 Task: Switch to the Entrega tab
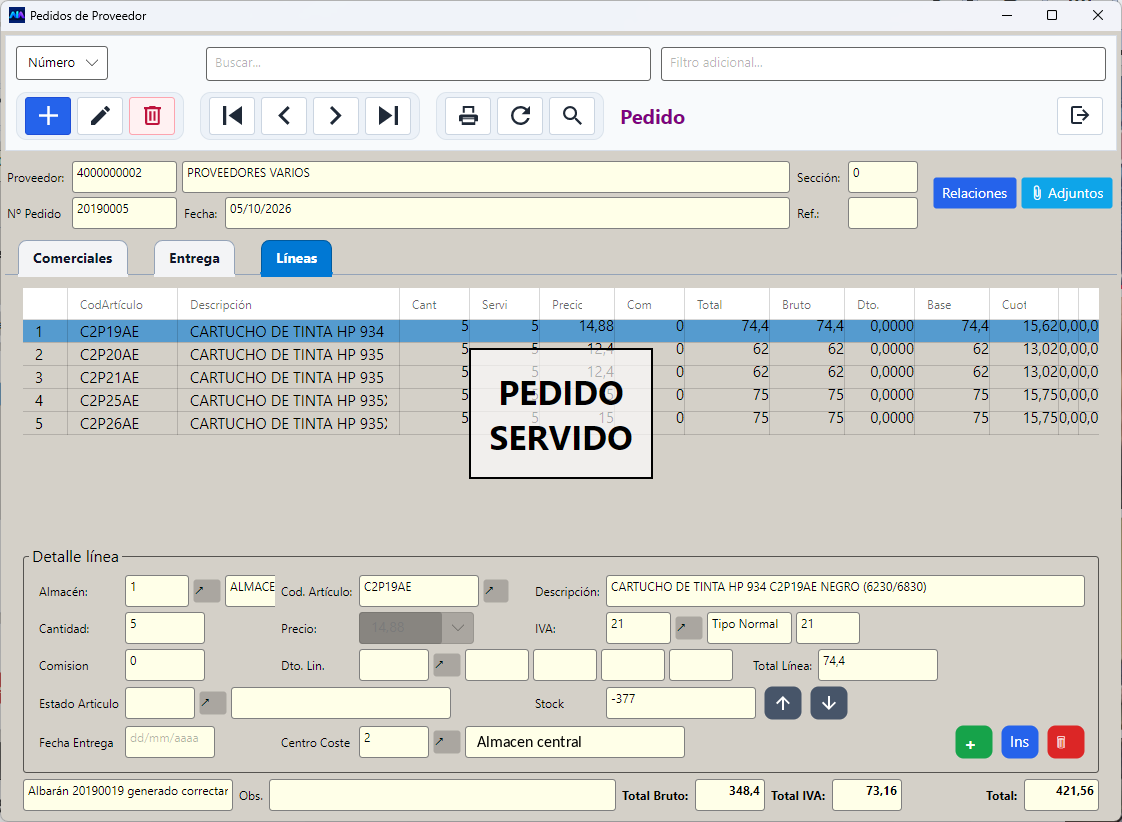(x=195, y=258)
